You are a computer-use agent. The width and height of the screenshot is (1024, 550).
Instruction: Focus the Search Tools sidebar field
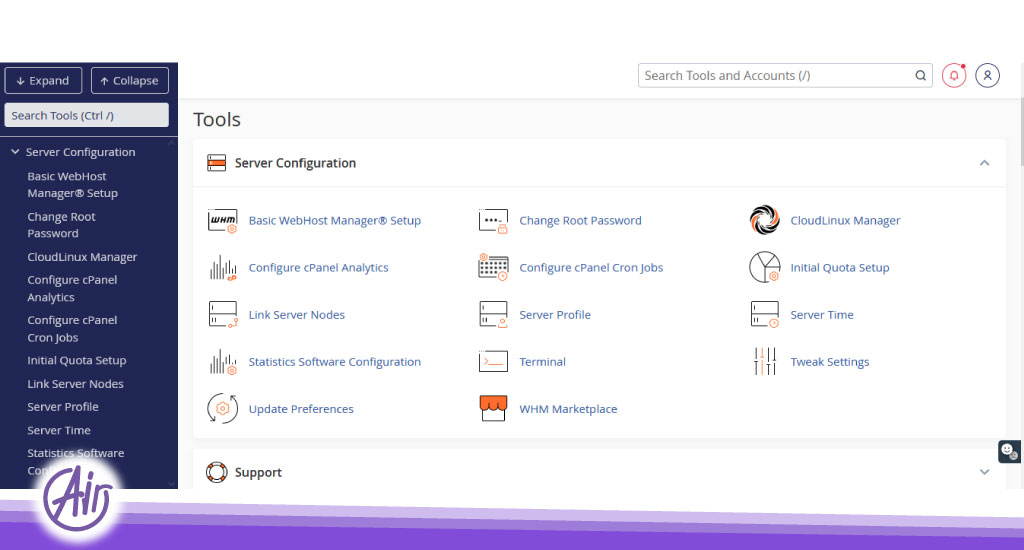[86, 116]
